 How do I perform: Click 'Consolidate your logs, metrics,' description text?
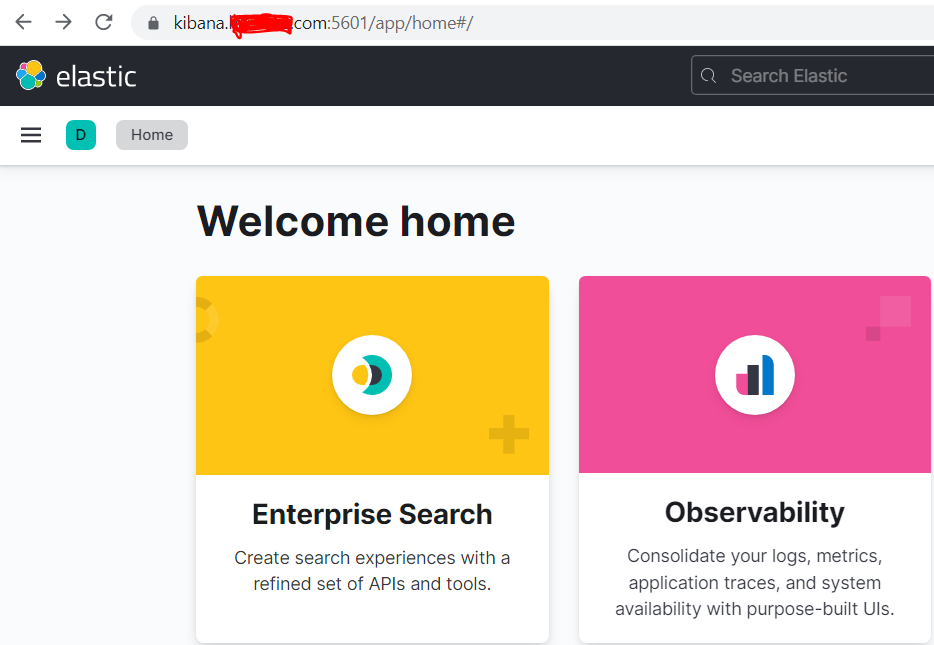pos(755,556)
